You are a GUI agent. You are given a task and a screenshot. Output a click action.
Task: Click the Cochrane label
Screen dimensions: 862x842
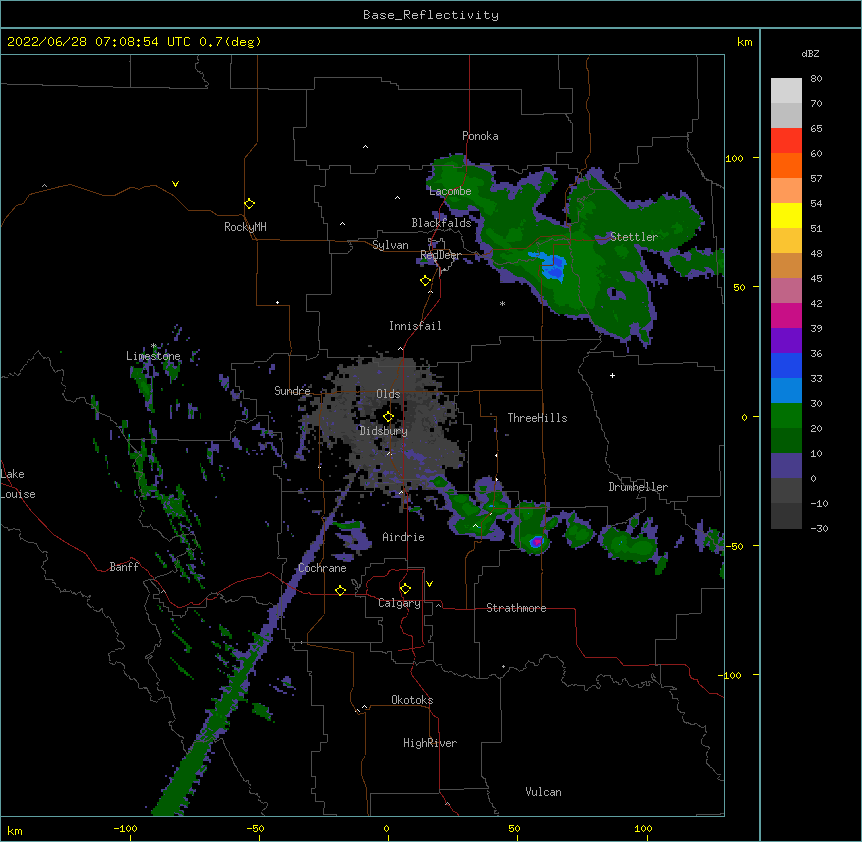coord(322,568)
